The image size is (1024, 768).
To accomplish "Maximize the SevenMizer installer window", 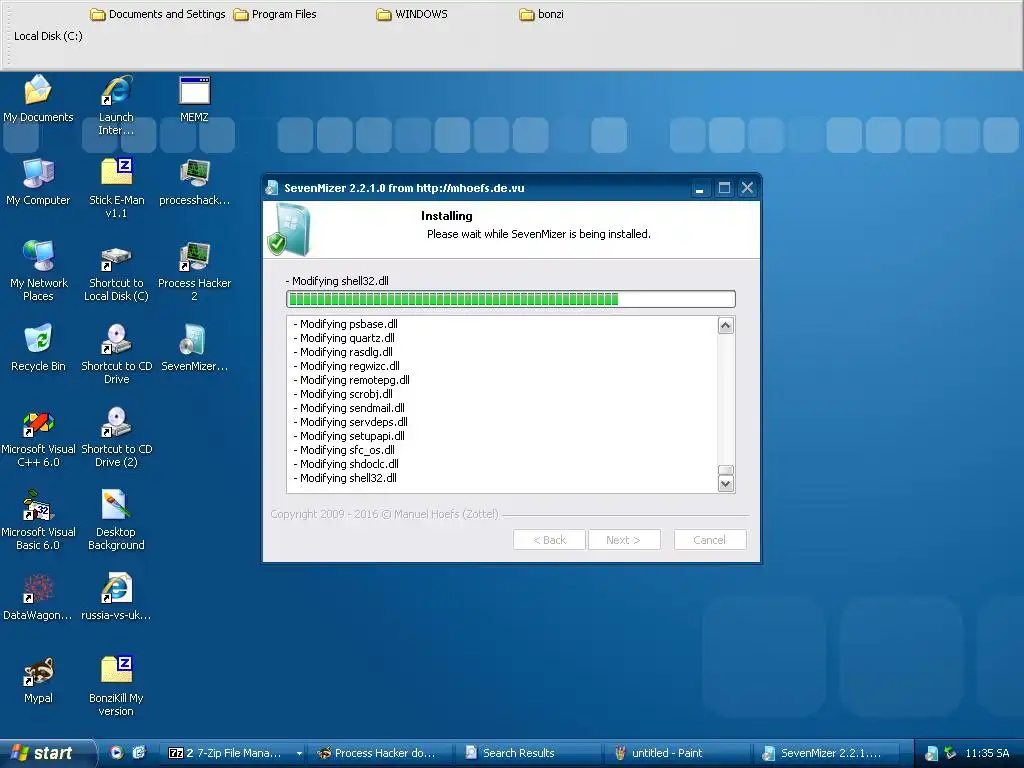I will (724, 188).
